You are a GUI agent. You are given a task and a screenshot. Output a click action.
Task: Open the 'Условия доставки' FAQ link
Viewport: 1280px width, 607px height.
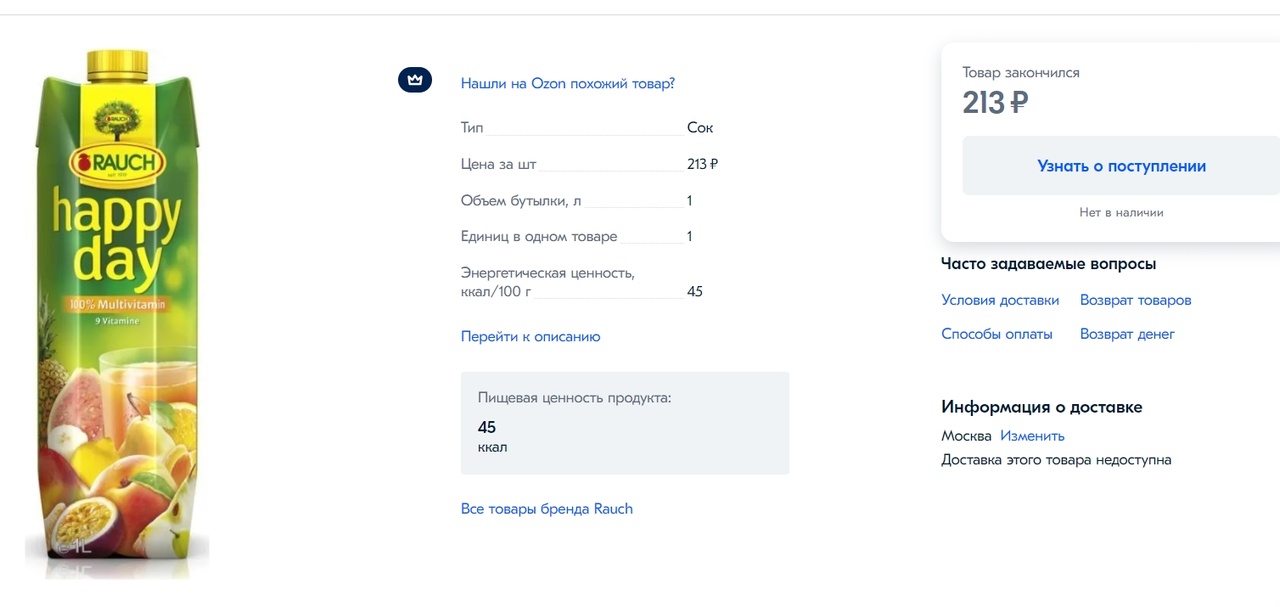click(1000, 300)
